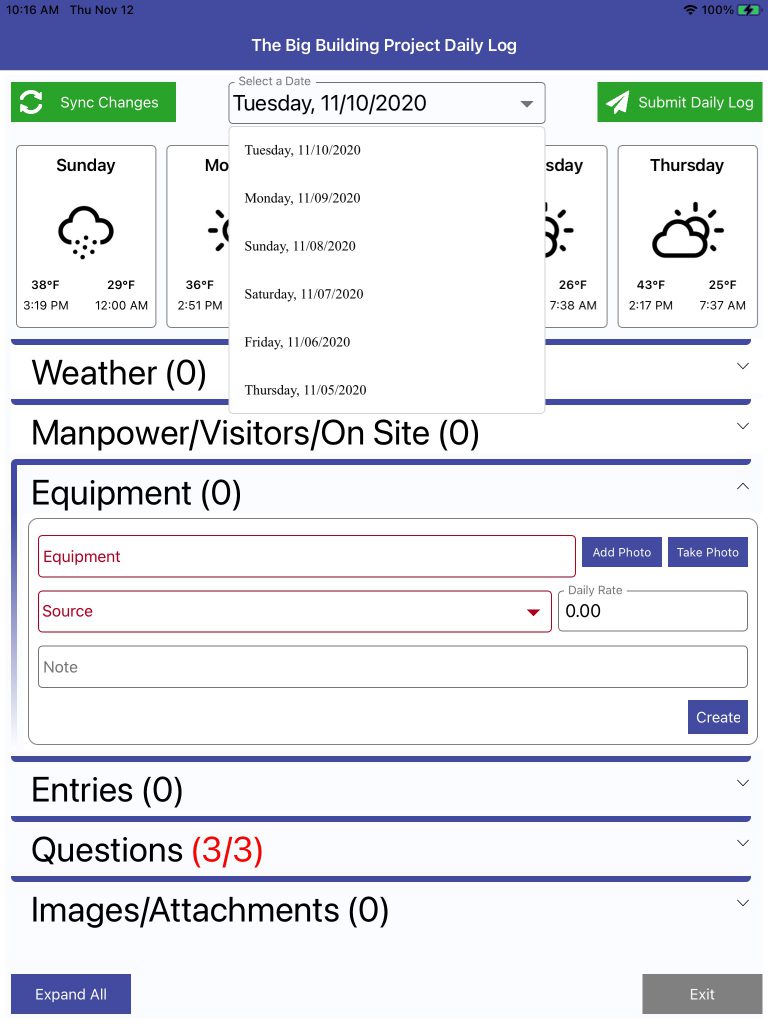Click Sunday's 38°F high temperature

45,285
